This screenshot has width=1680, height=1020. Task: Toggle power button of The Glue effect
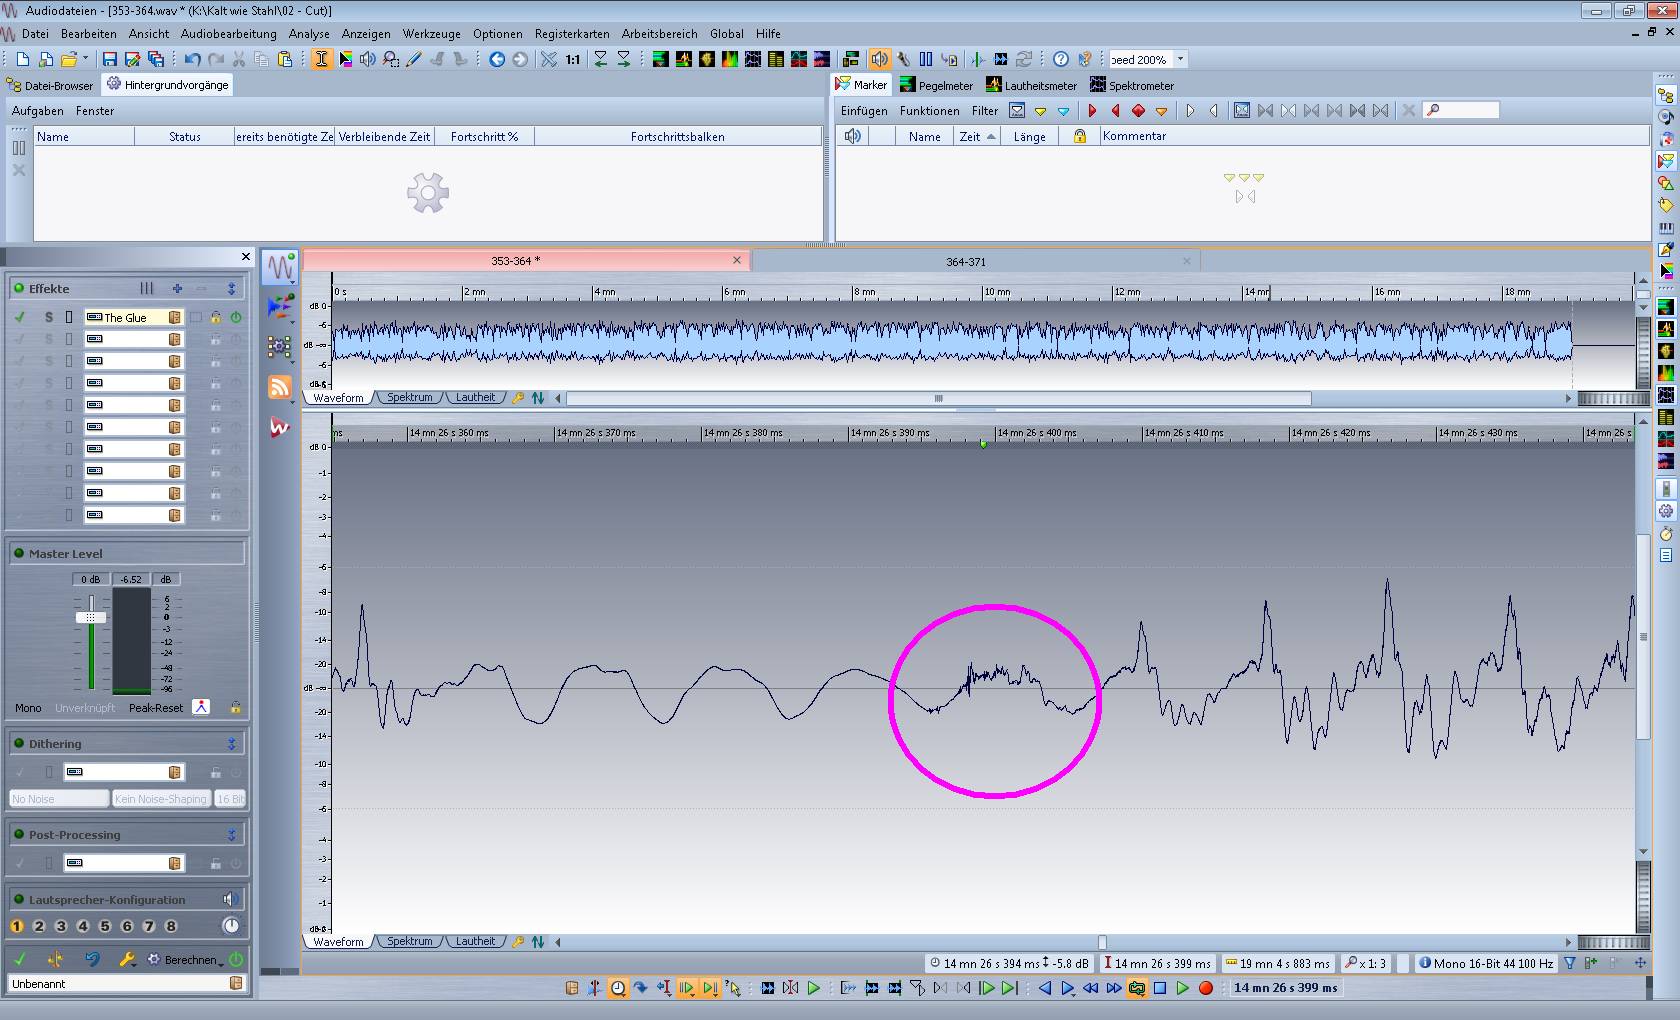236,317
